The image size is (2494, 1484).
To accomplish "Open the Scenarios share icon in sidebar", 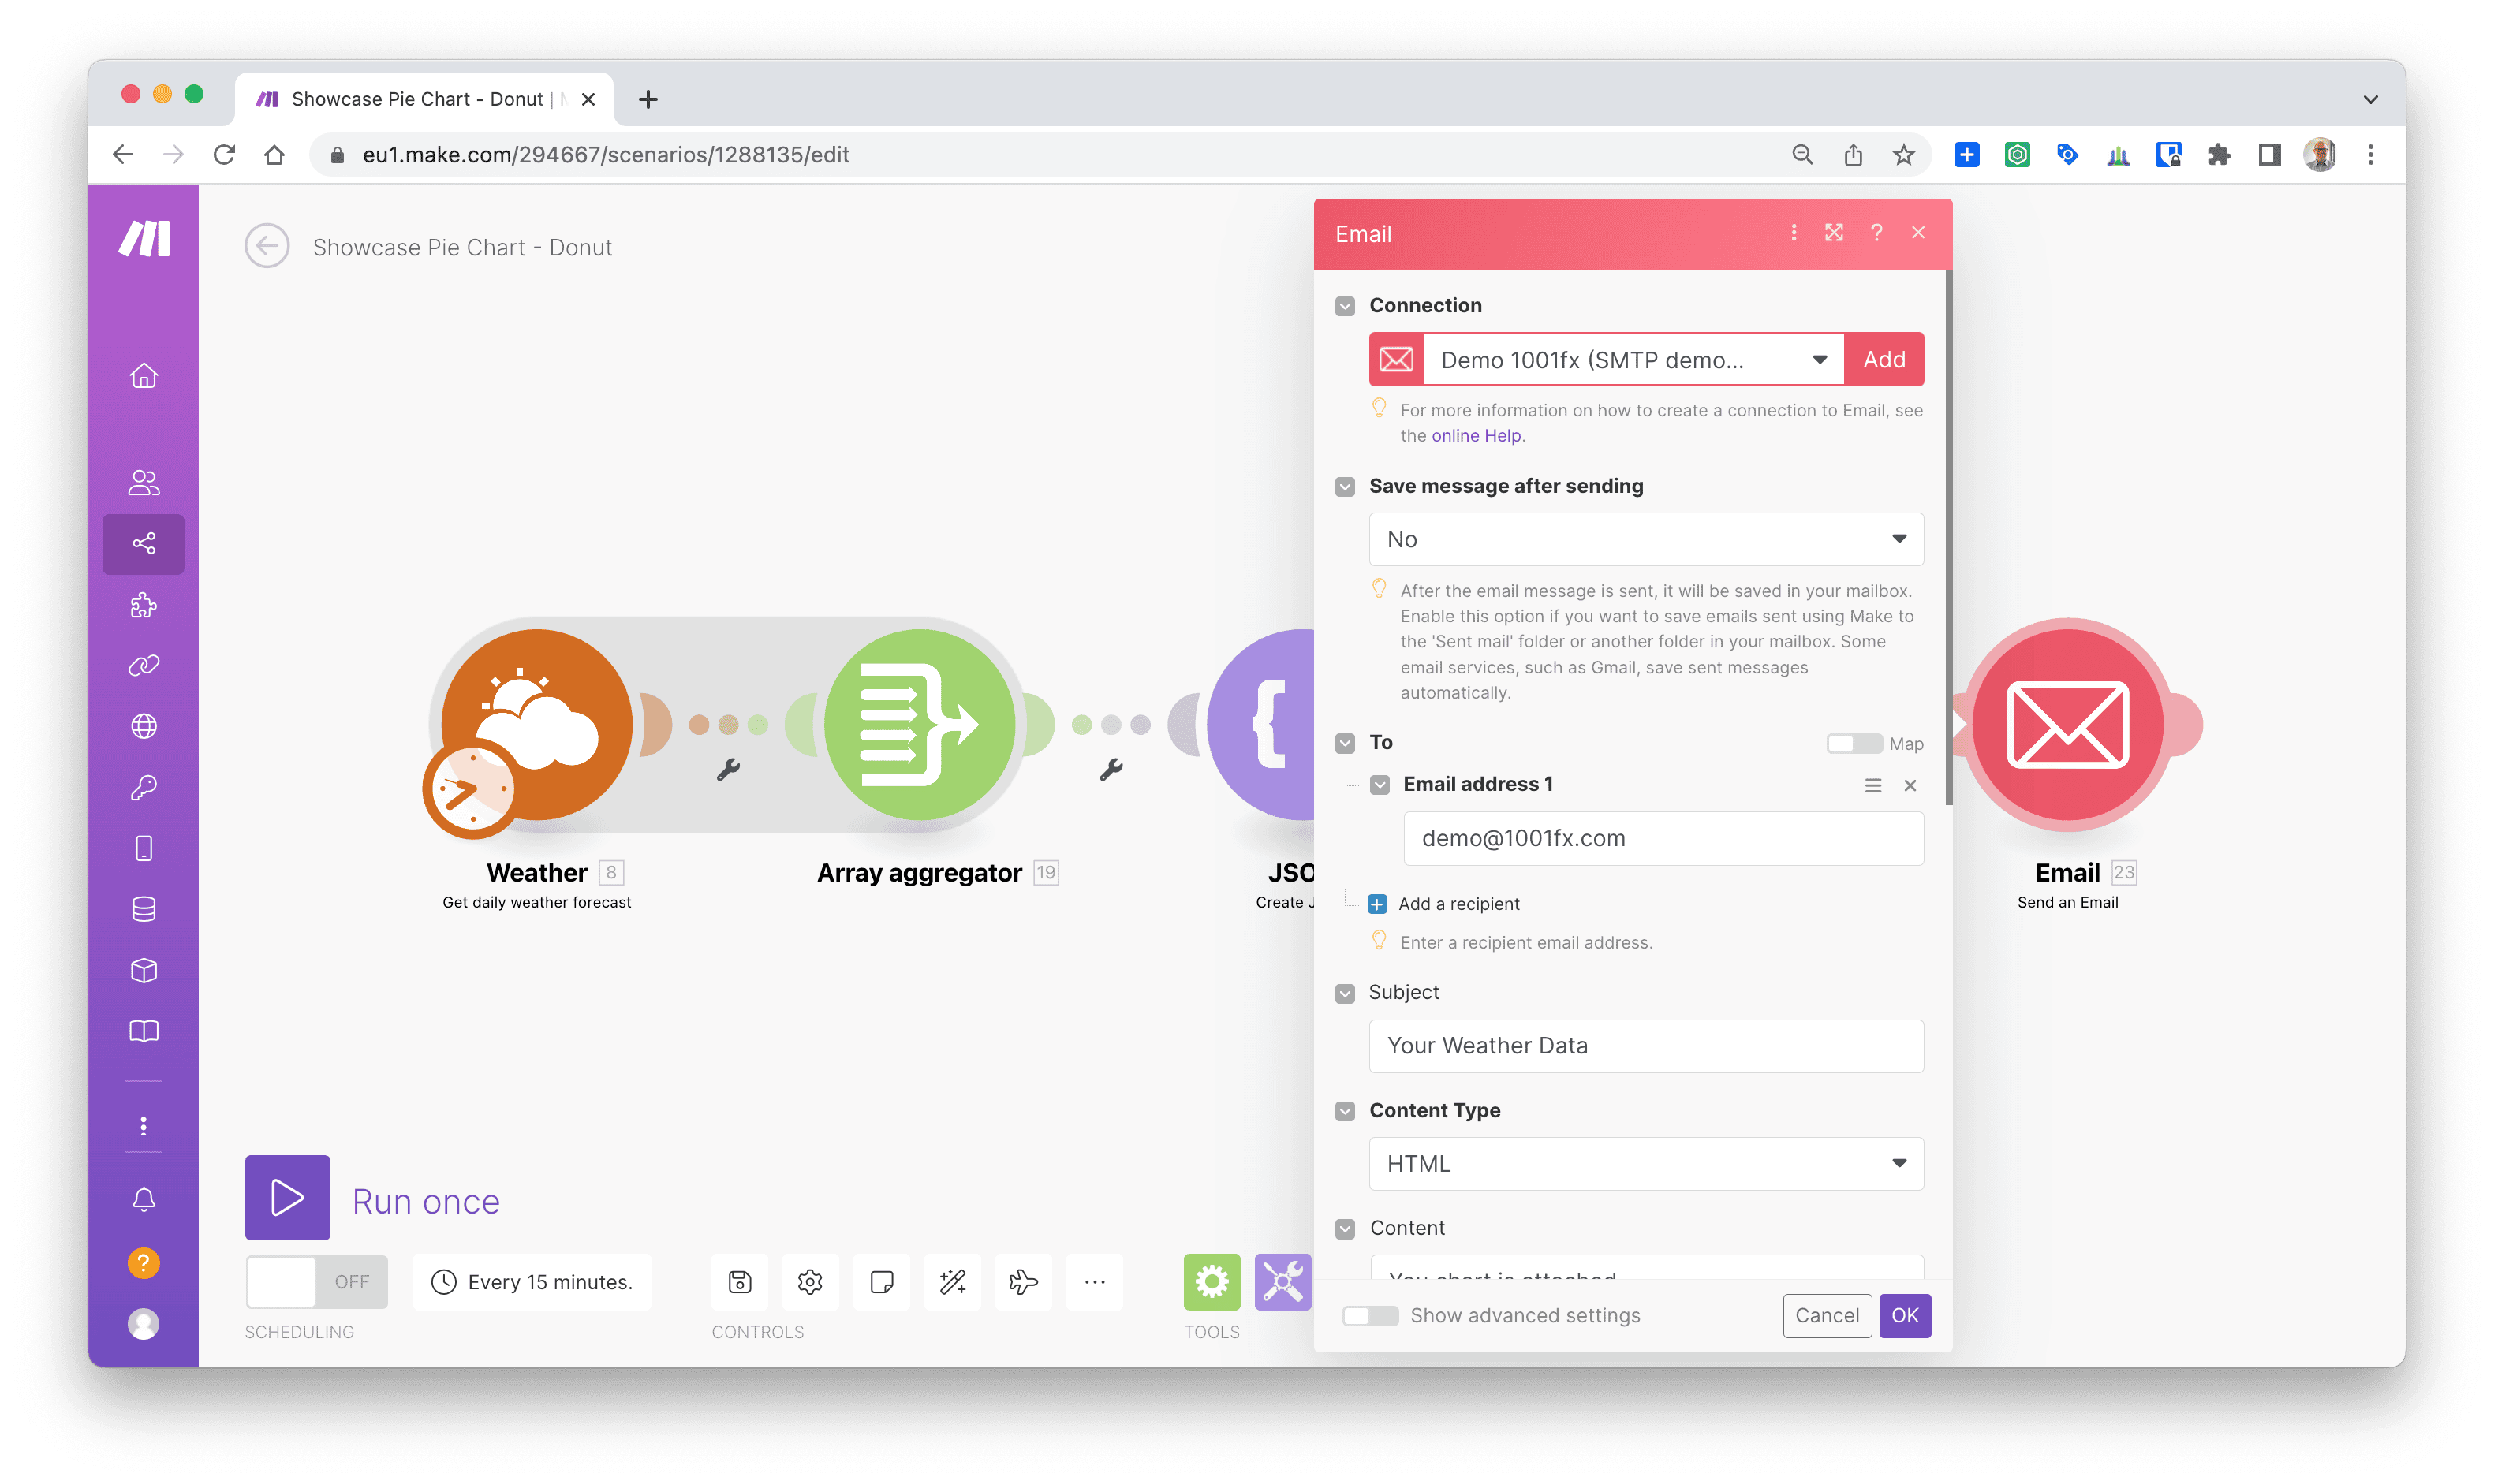I will [x=144, y=543].
